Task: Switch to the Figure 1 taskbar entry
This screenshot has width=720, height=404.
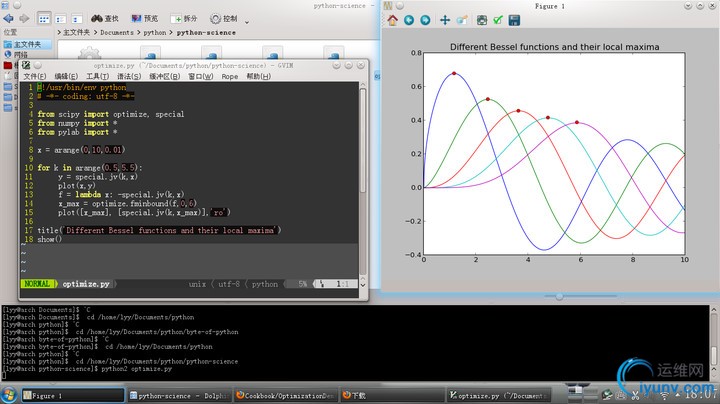Action: 73,396
